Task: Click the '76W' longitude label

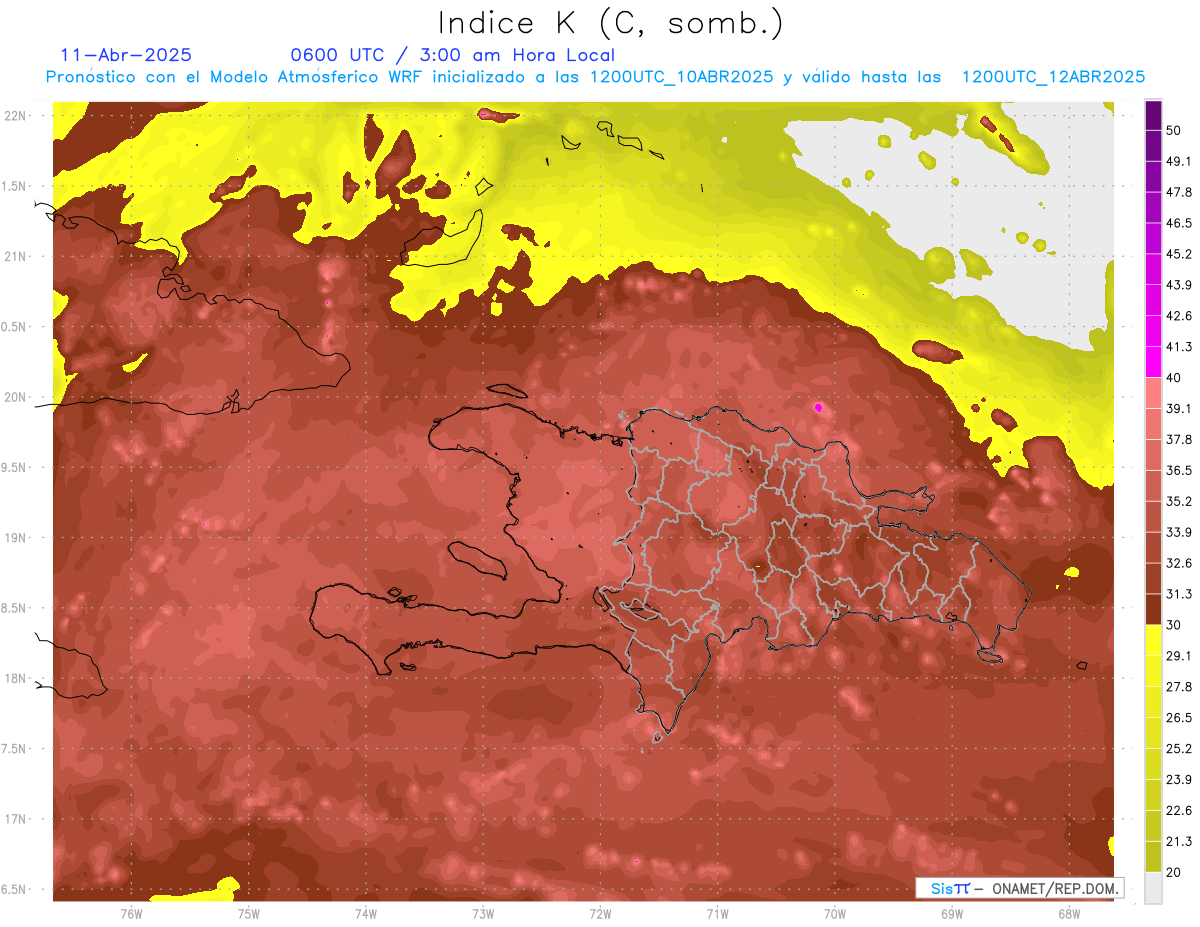Action: coord(131,913)
